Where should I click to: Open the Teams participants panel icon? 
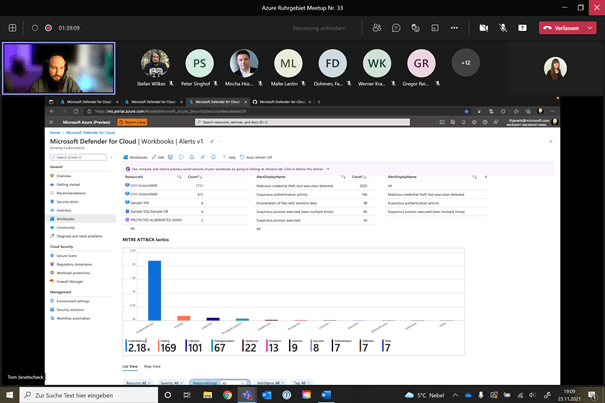pos(377,28)
